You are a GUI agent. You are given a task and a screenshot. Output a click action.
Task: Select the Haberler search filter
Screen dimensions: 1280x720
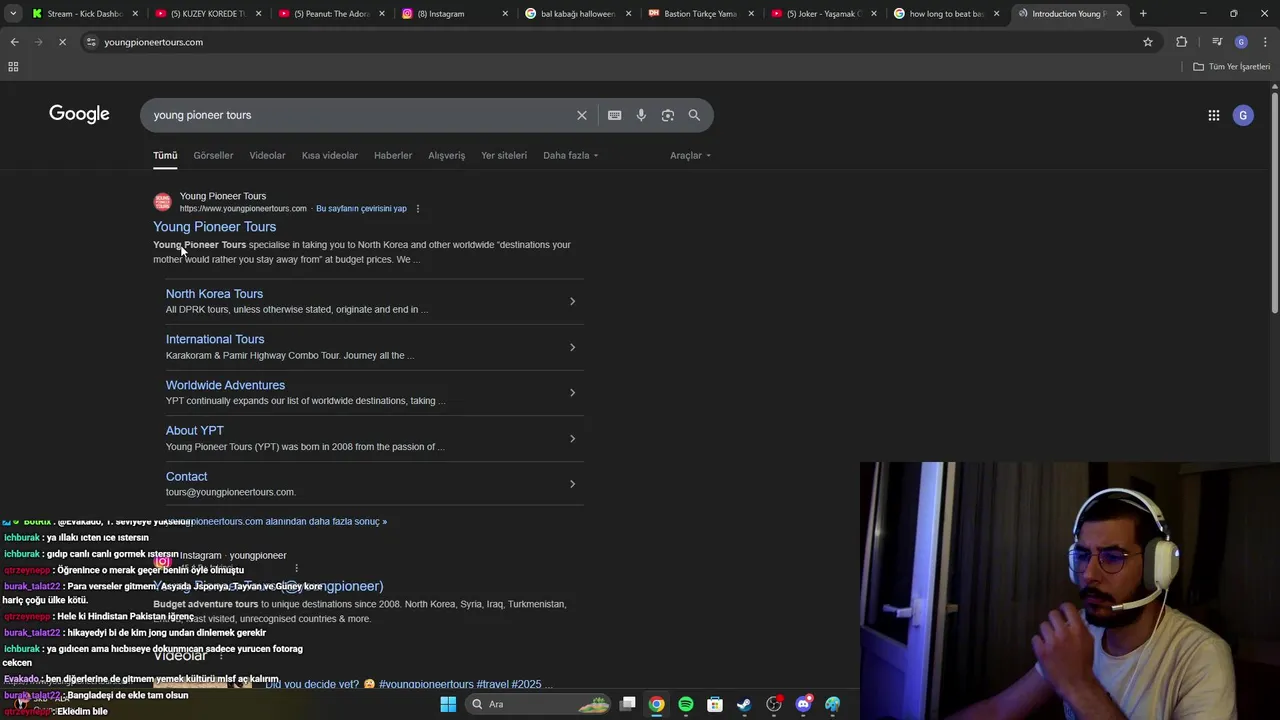pos(393,155)
